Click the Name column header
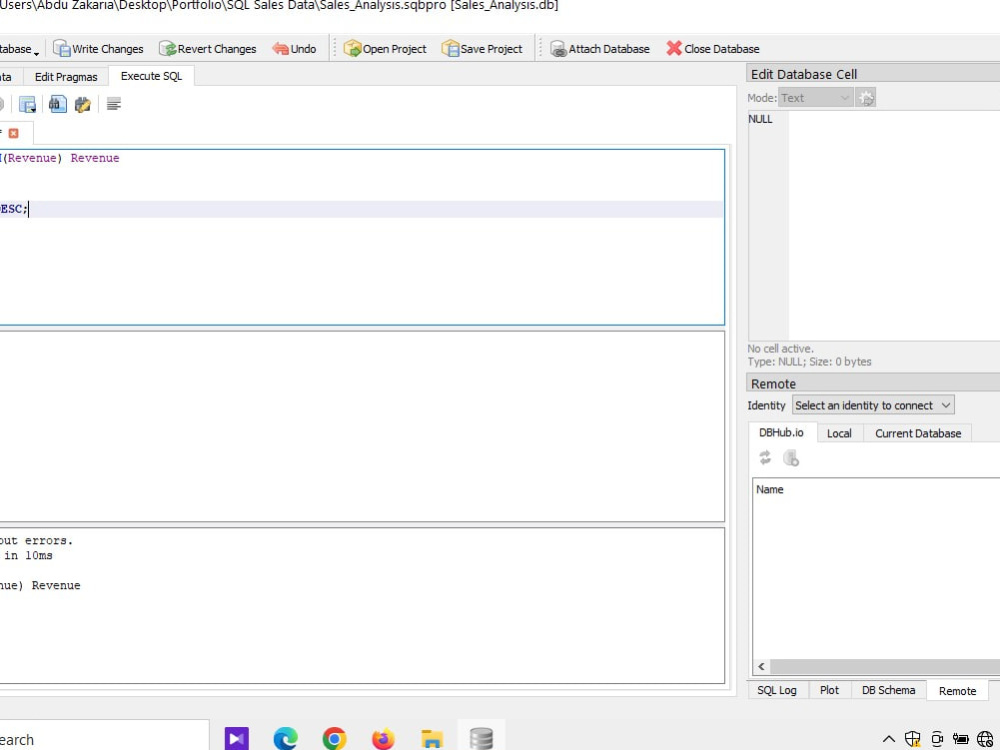The height and width of the screenshot is (750, 1000). (x=770, y=489)
